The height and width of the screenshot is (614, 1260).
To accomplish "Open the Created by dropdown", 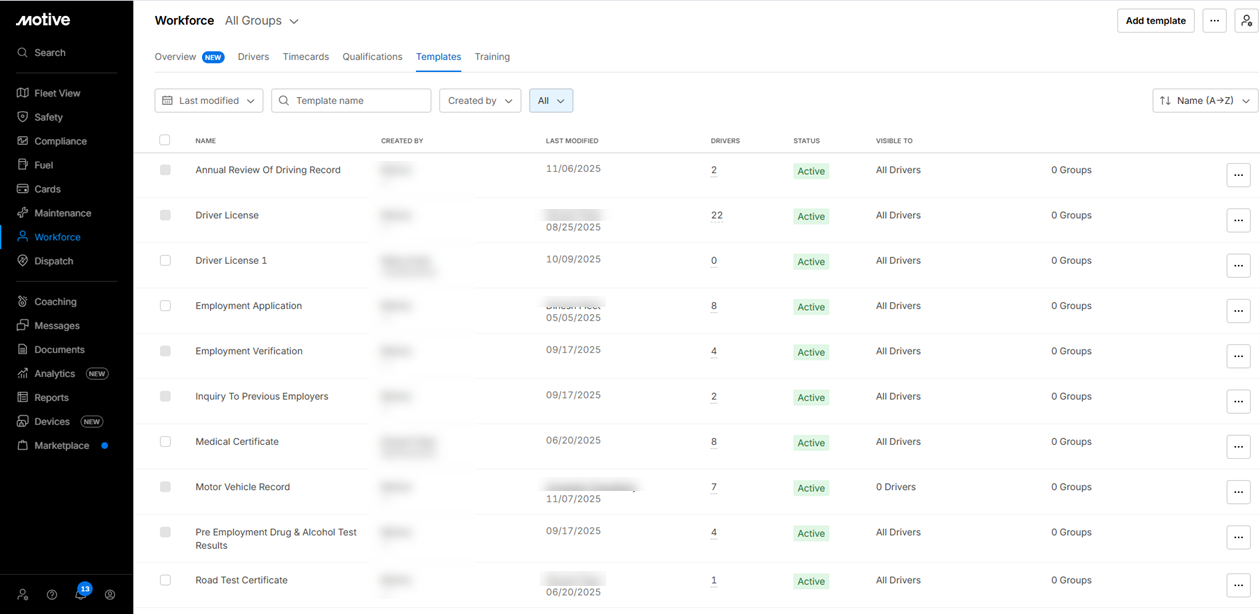I will coord(480,101).
